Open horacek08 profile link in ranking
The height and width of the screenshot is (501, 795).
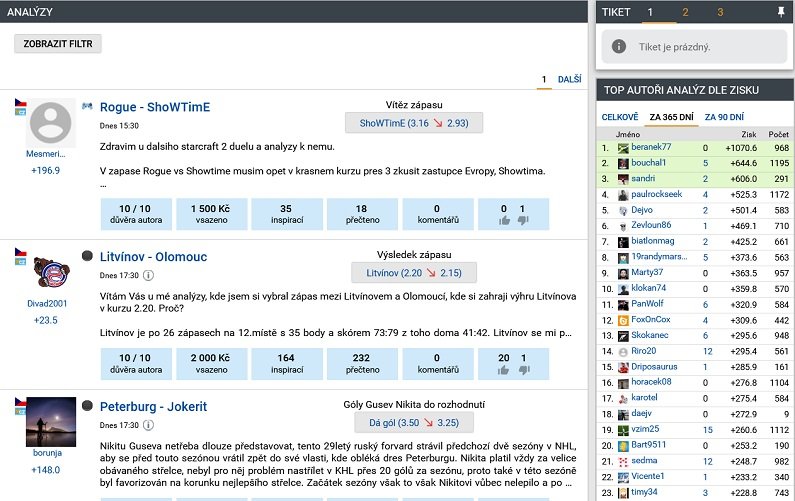pyautogui.click(x=651, y=382)
